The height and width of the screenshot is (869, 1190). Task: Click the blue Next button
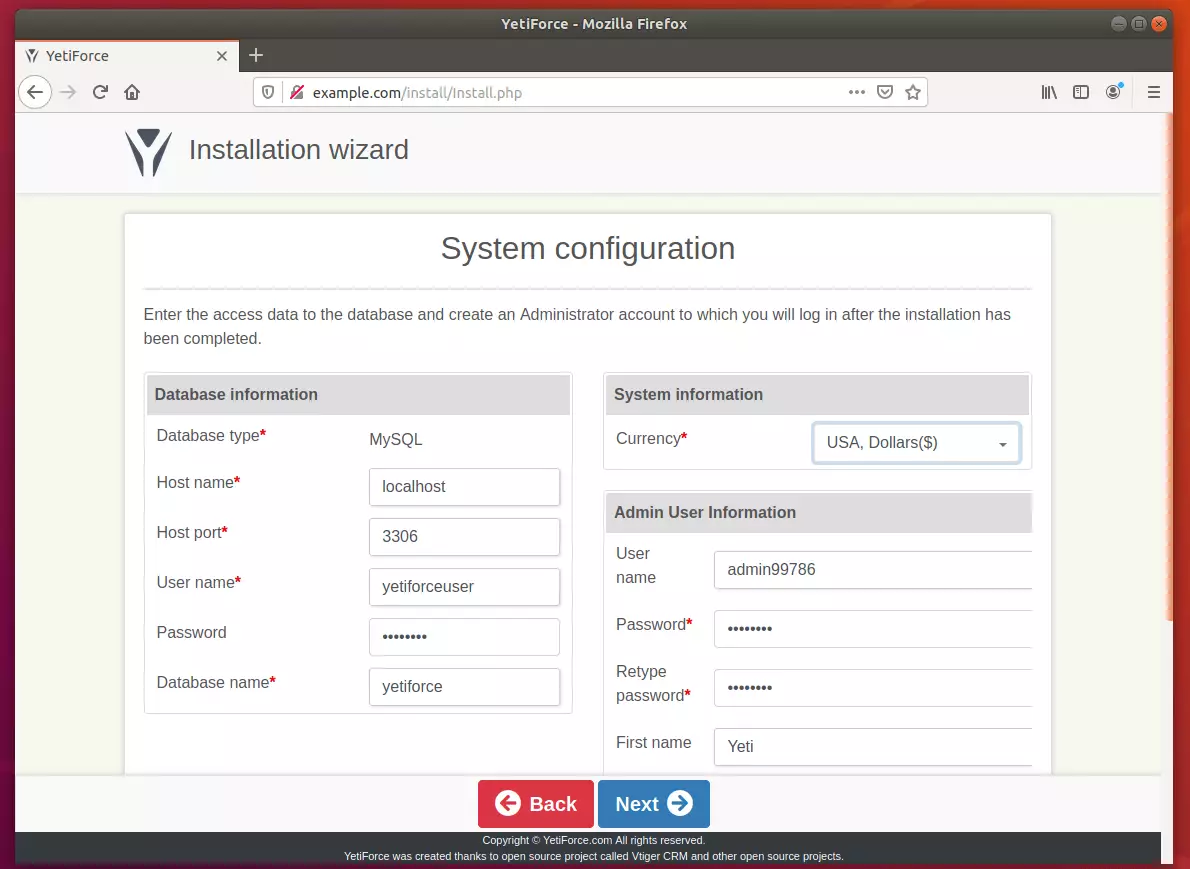tap(653, 804)
